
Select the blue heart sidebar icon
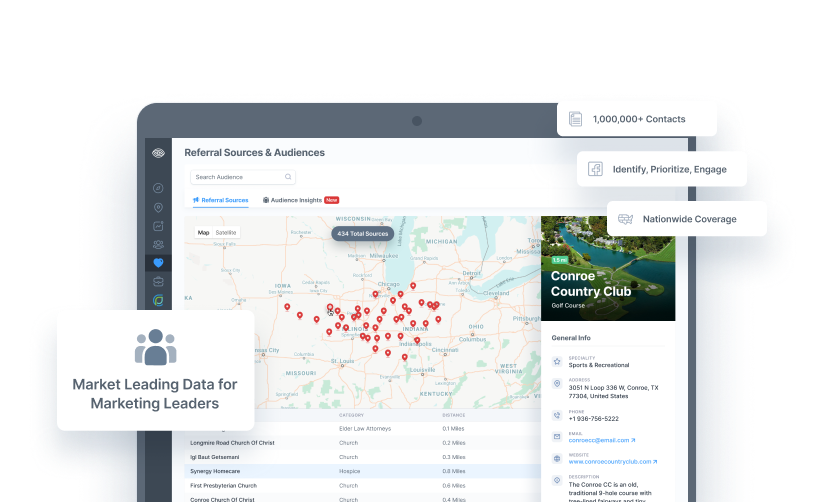coord(158,263)
